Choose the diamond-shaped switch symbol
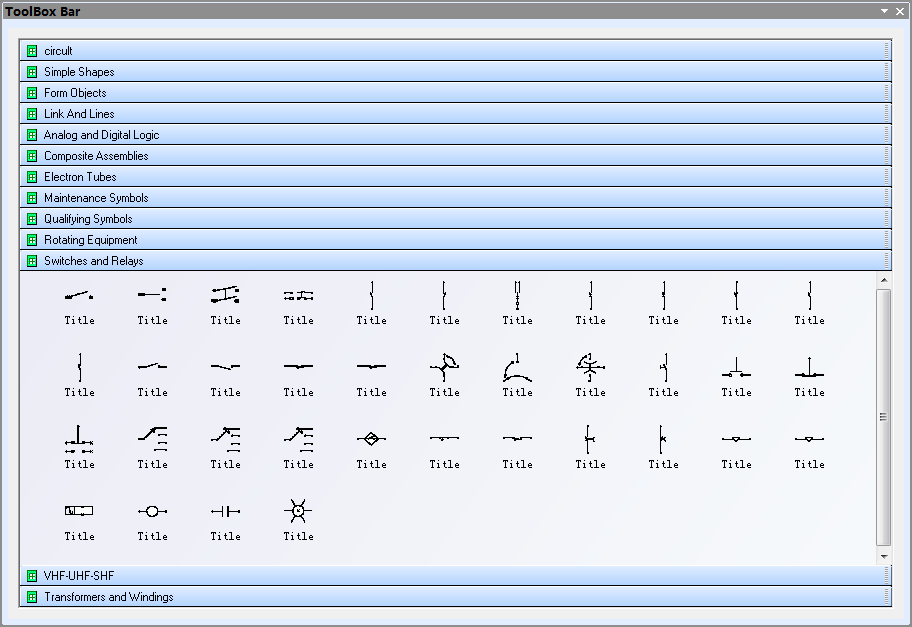The image size is (912, 627). tap(371, 439)
